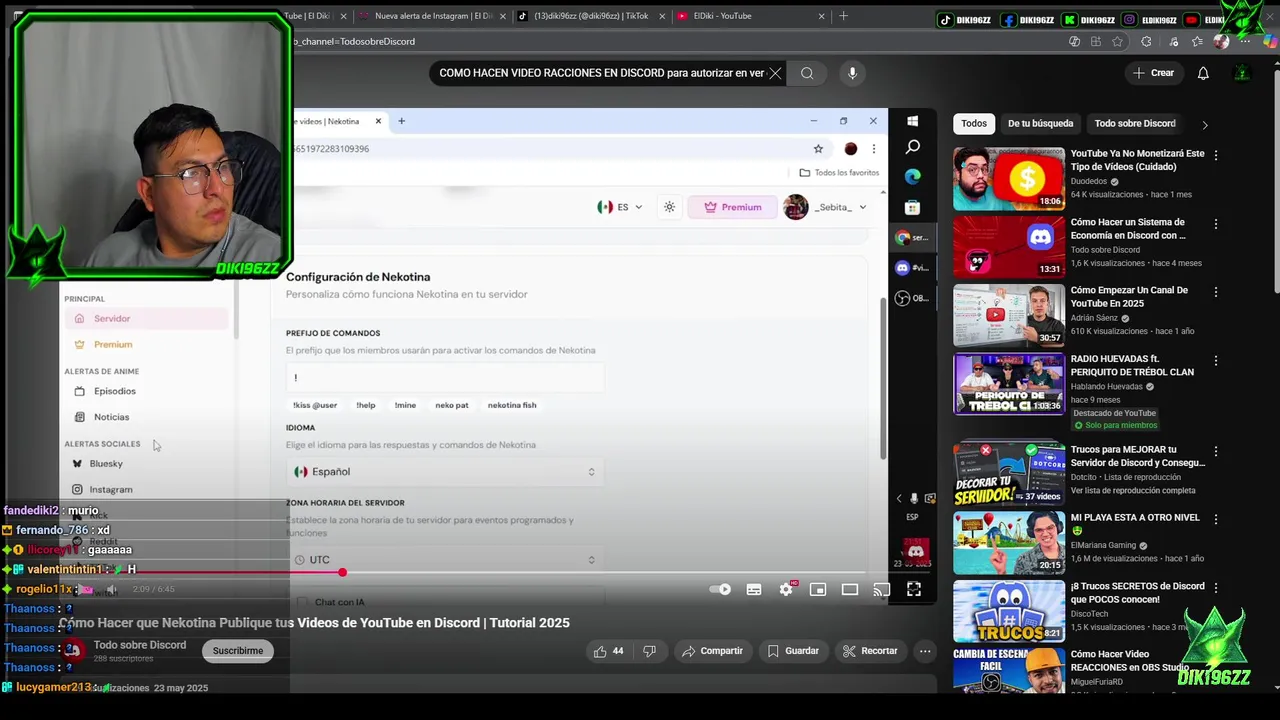Screen dimensions: 1280x720
Task: Add page to favorites star in address bar
Action: (1117, 42)
